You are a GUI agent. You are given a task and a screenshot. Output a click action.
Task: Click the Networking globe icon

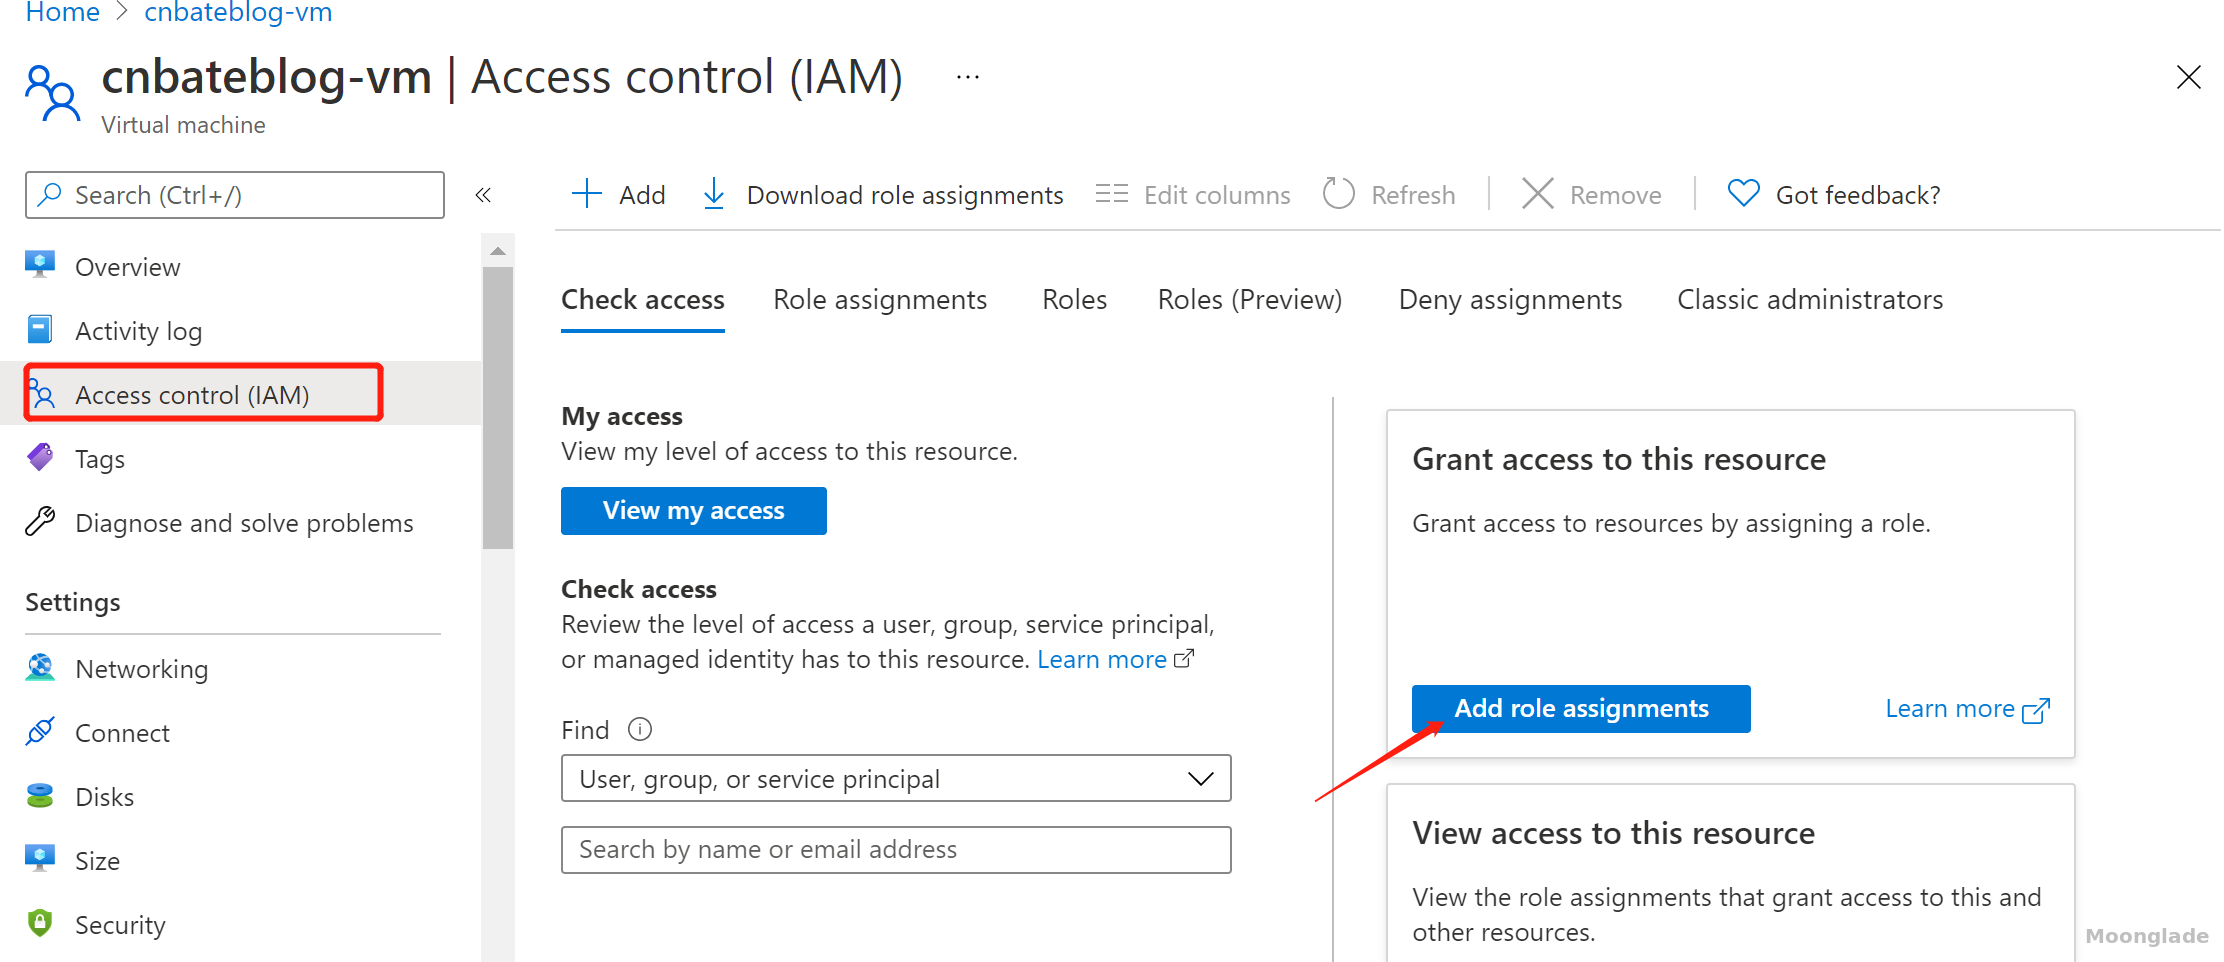tap(40, 668)
